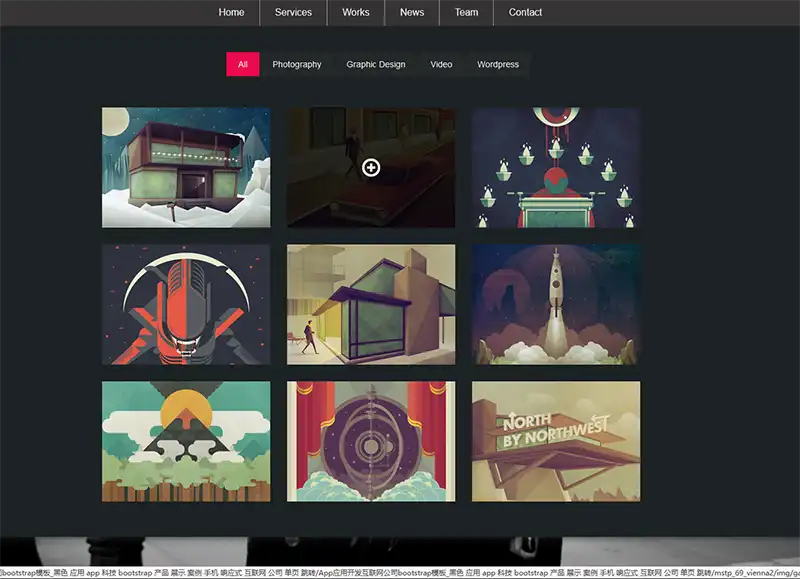
Task: Filter portfolio by Photography
Action: tap(297, 64)
